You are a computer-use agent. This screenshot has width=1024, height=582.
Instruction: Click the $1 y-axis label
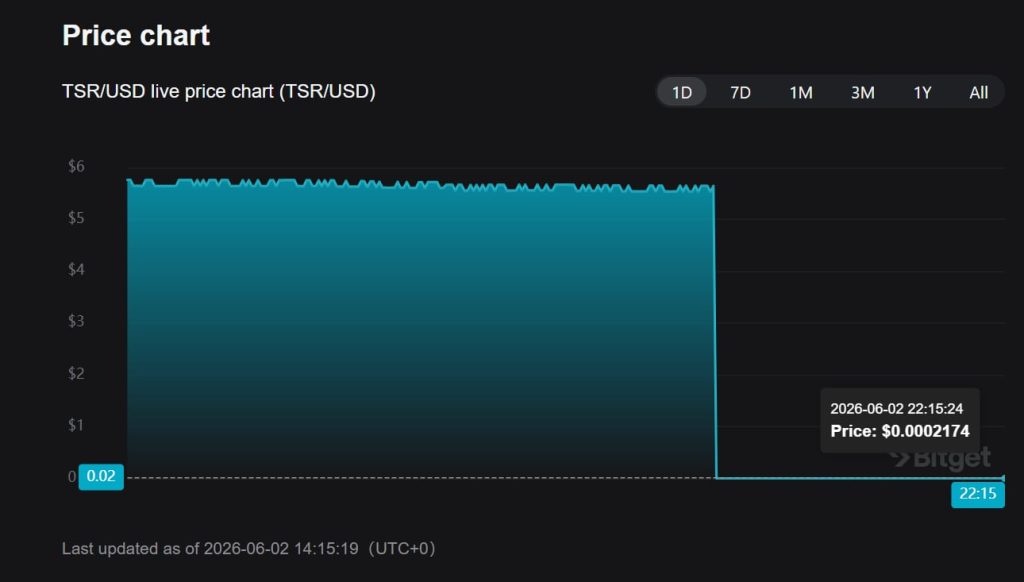coord(76,425)
